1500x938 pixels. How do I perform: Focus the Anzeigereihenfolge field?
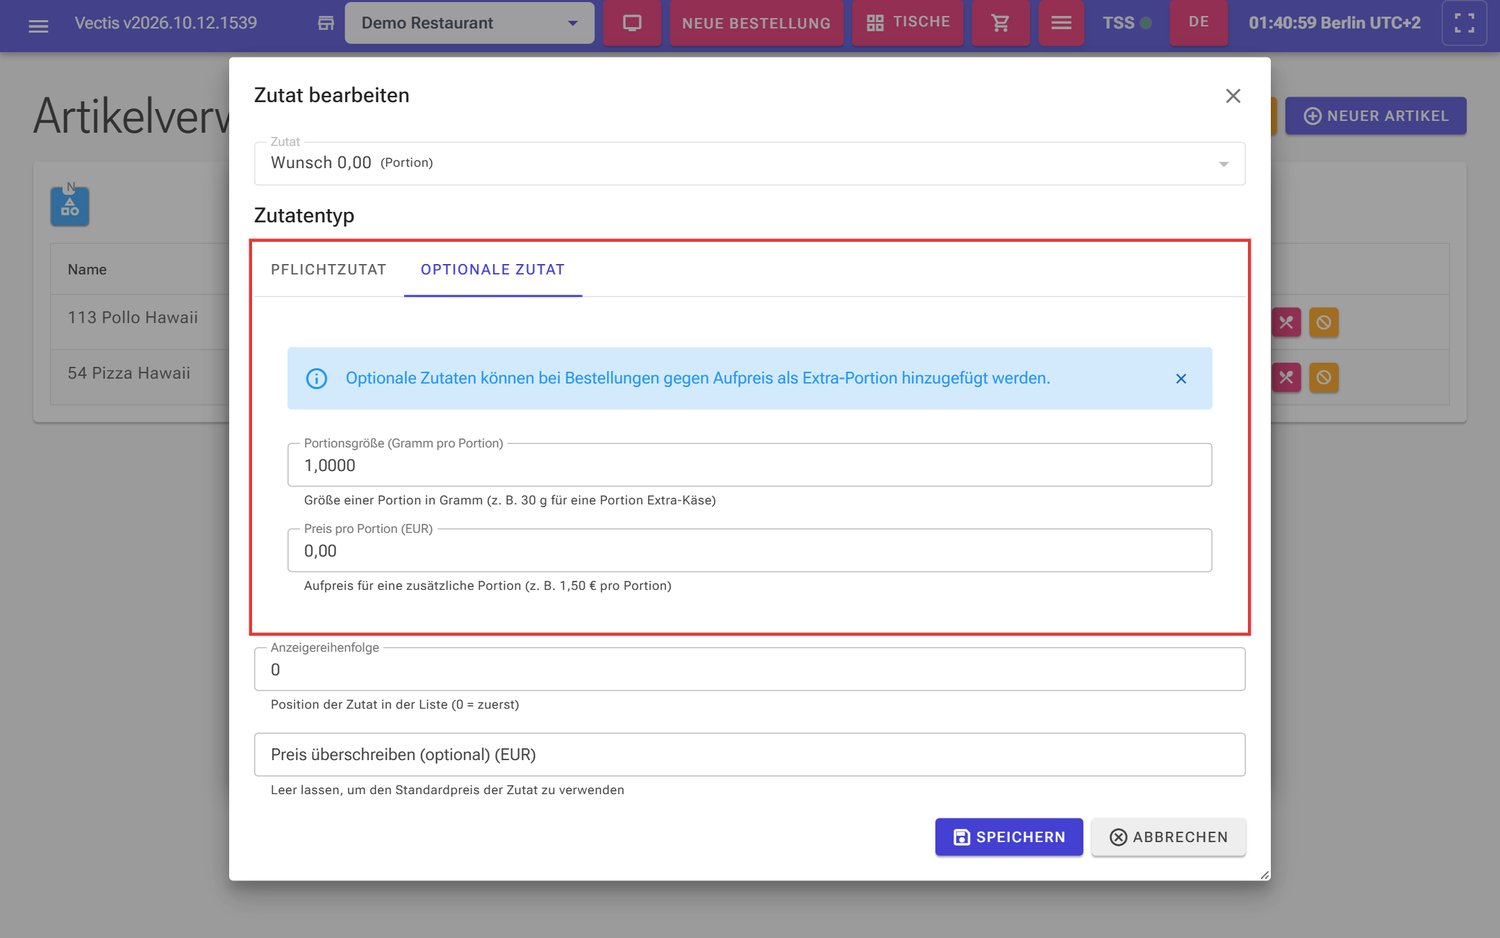pyautogui.click(x=749, y=670)
